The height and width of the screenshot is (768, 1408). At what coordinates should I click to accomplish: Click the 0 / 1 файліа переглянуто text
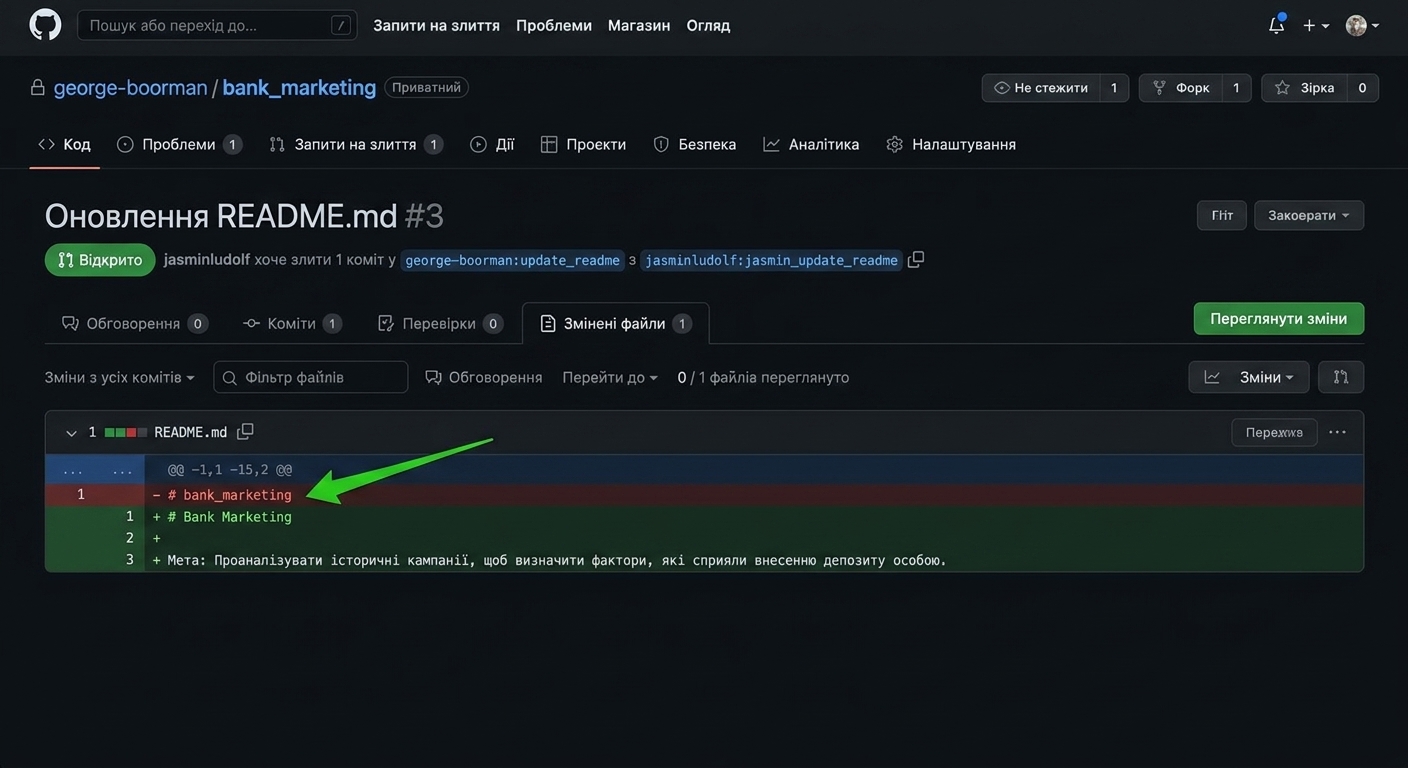pos(763,377)
